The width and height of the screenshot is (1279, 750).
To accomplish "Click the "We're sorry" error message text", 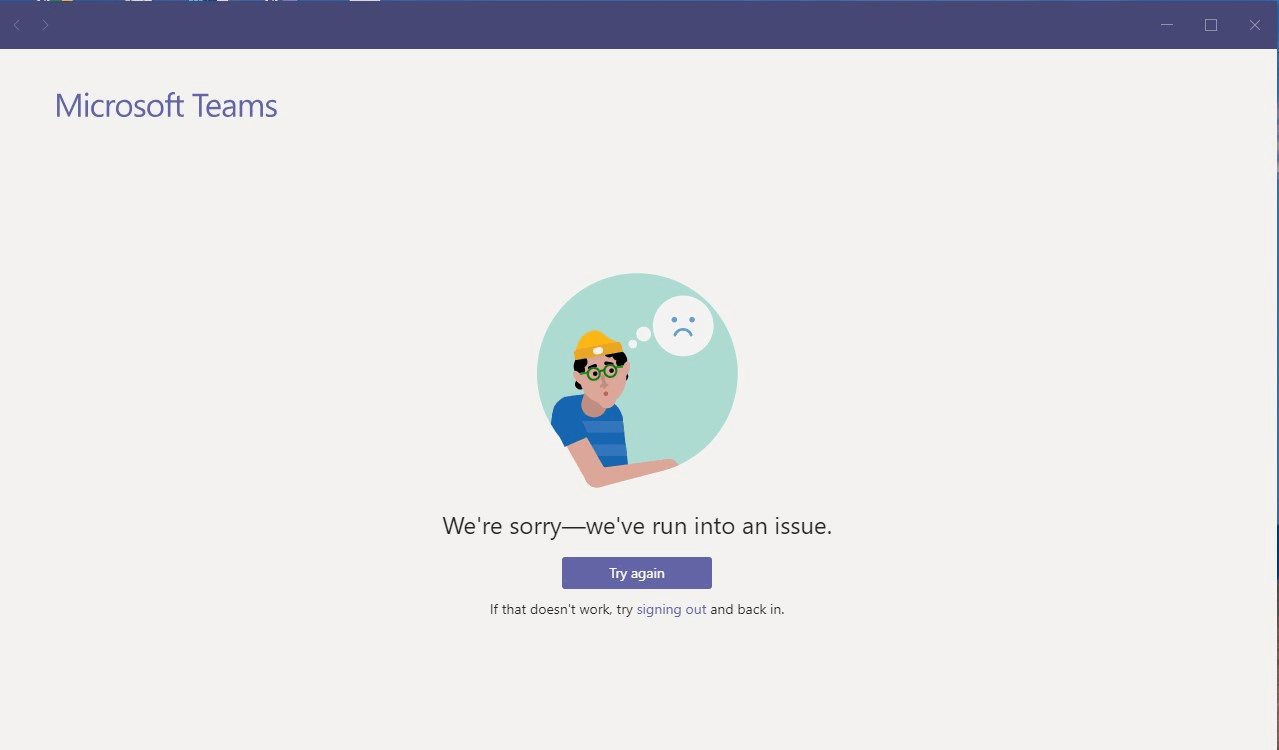I will [x=637, y=526].
